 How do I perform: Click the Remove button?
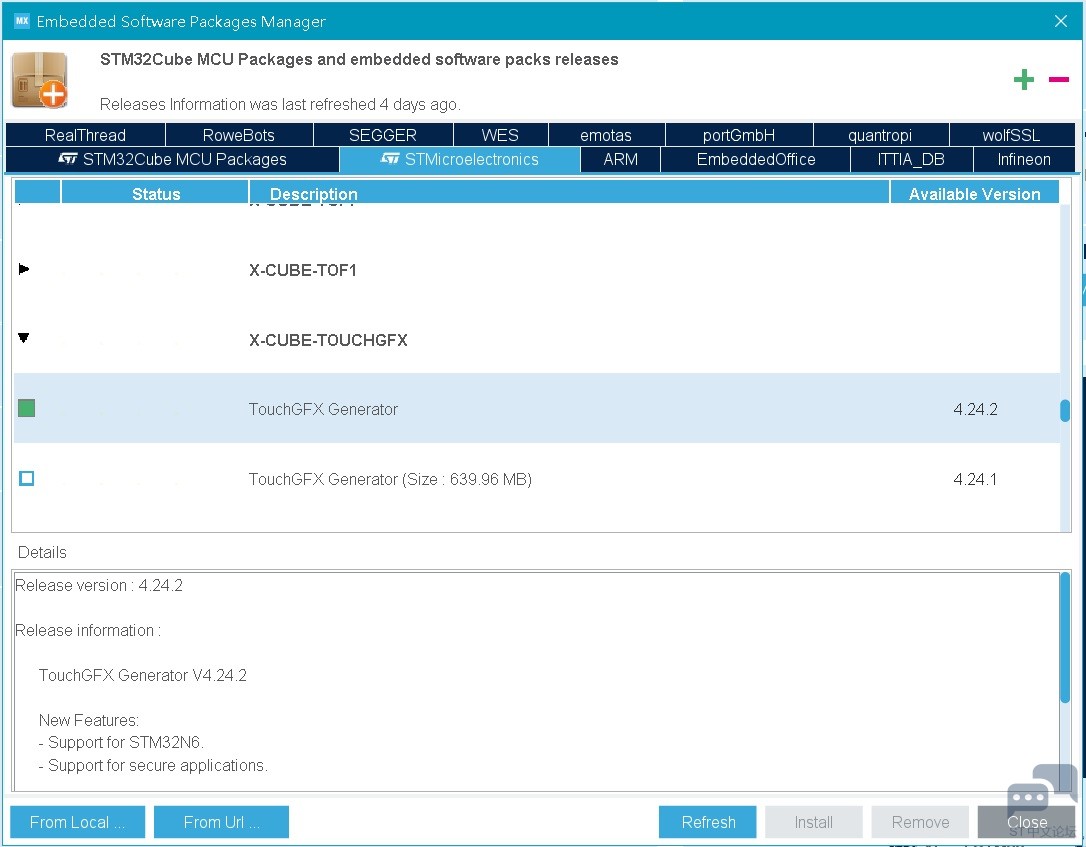pyautogui.click(x=920, y=822)
